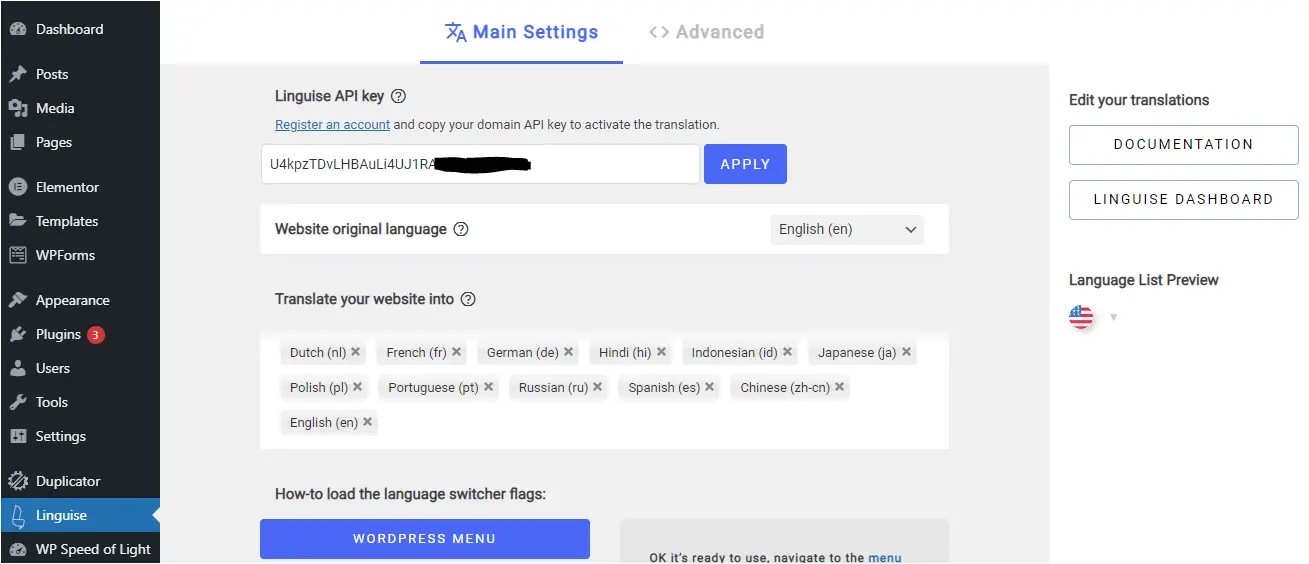This screenshot has width=1309, height=564.
Task: Click the Users icon in sidebar
Action: point(17,368)
